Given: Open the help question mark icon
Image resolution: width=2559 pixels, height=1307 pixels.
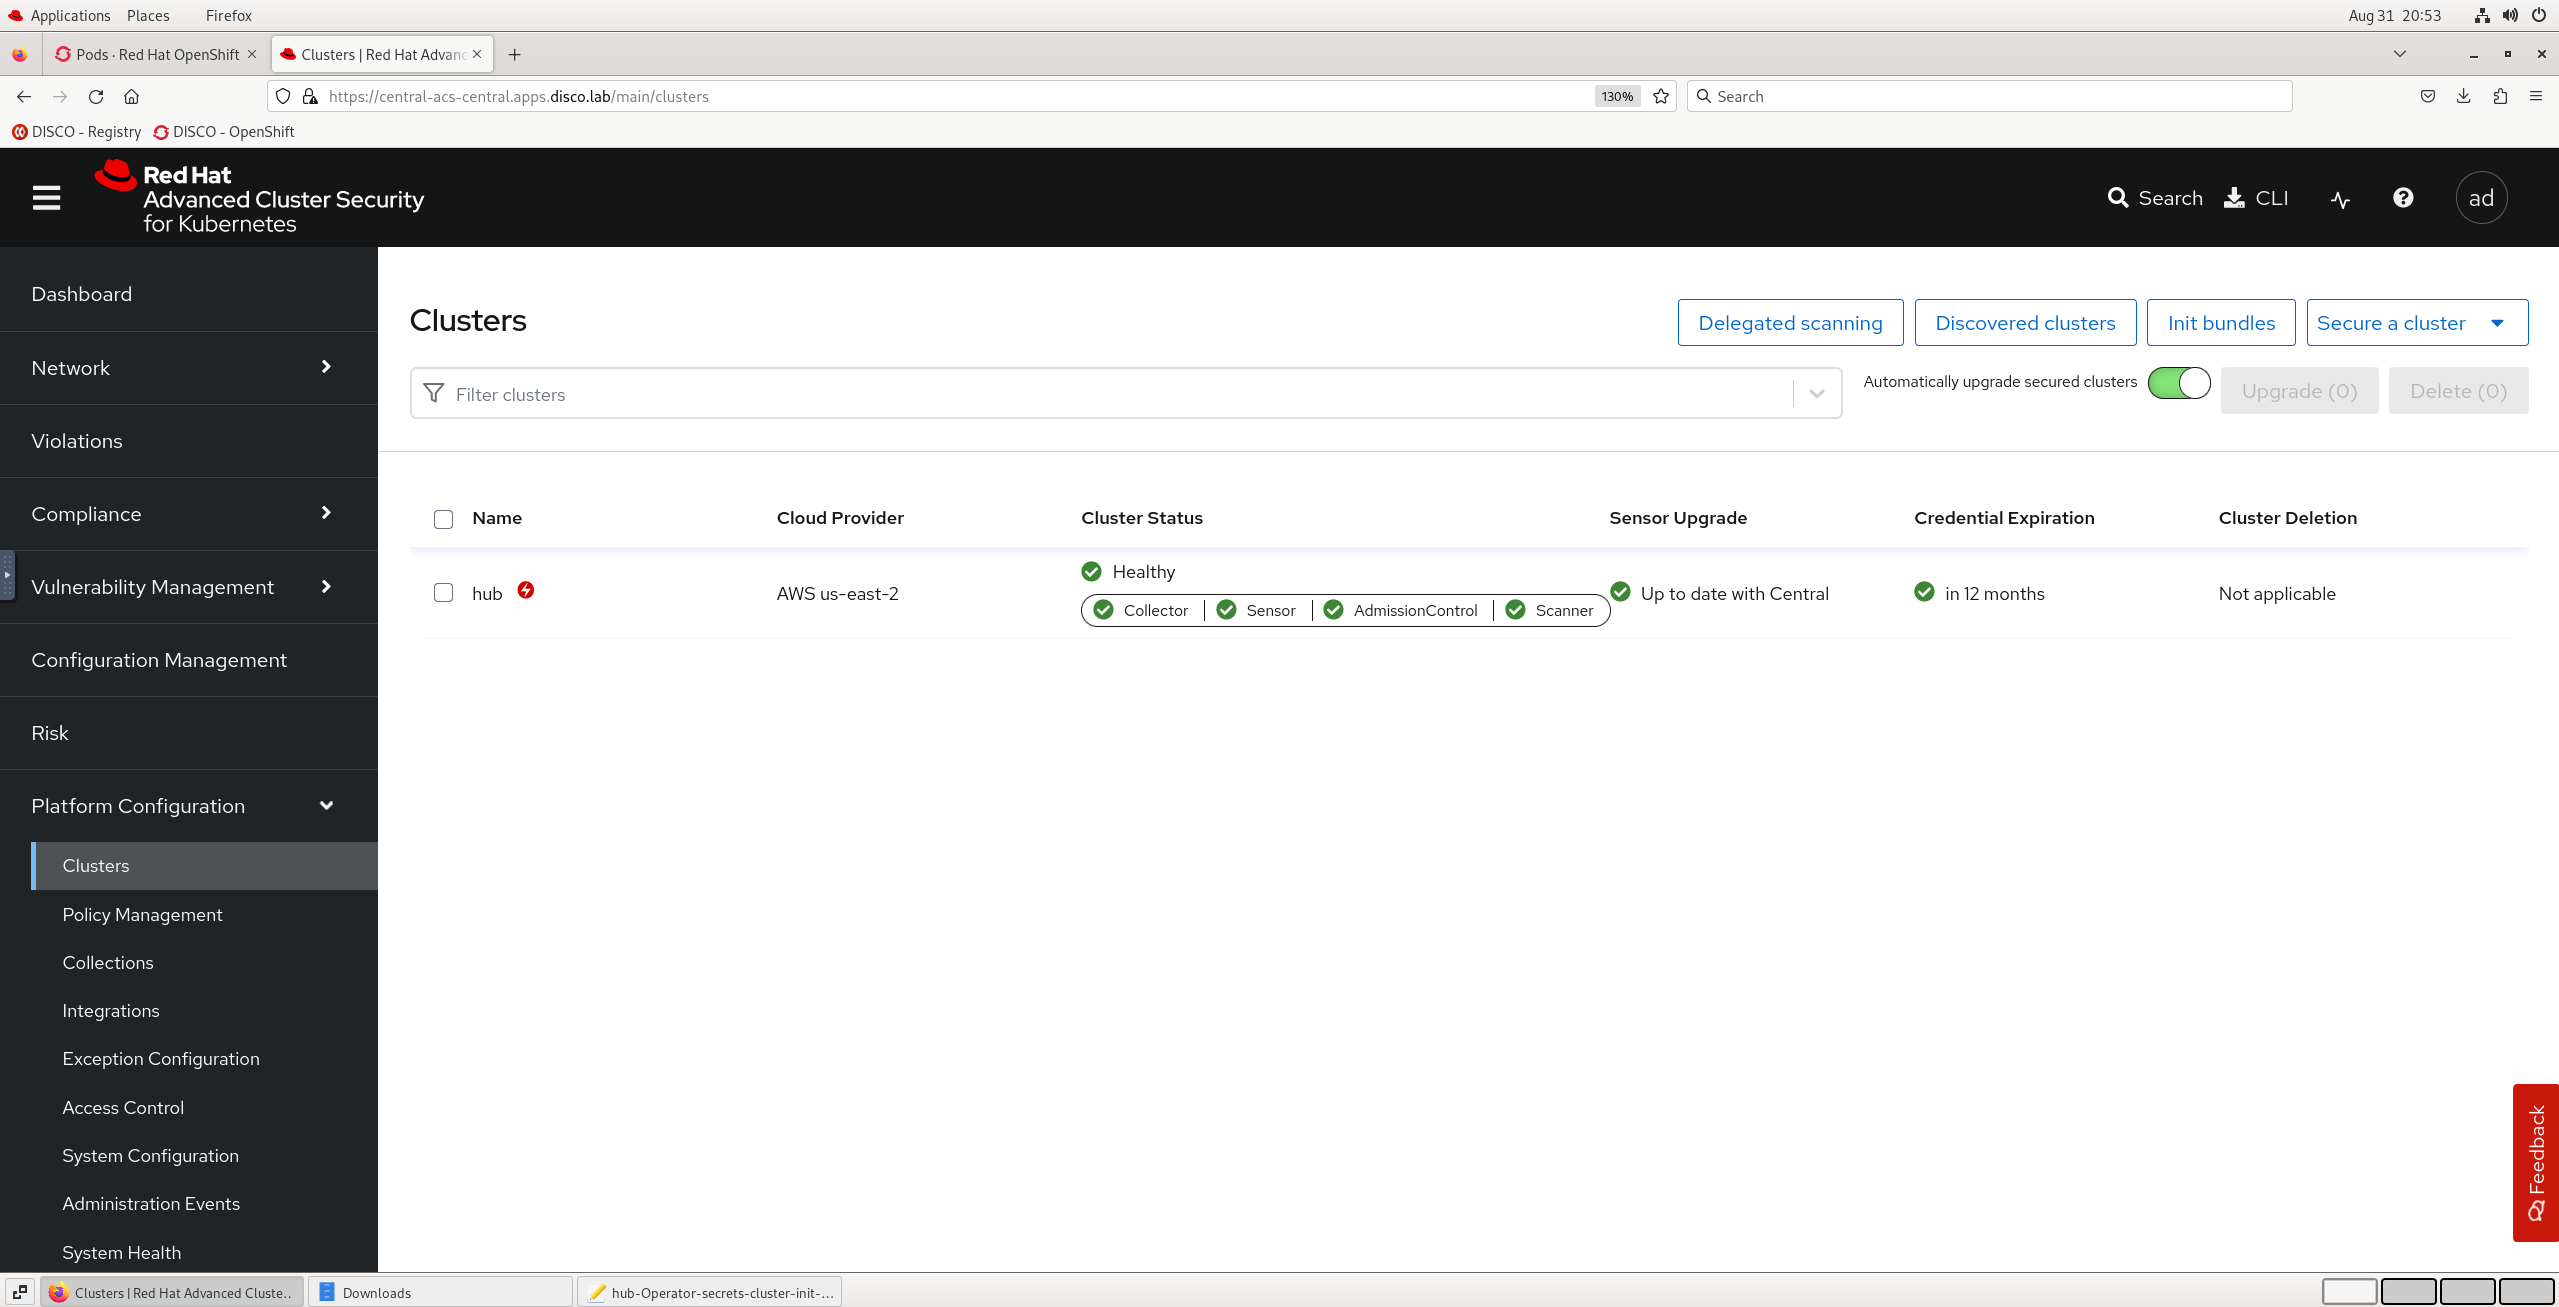Looking at the screenshot, I should 2403,198.
